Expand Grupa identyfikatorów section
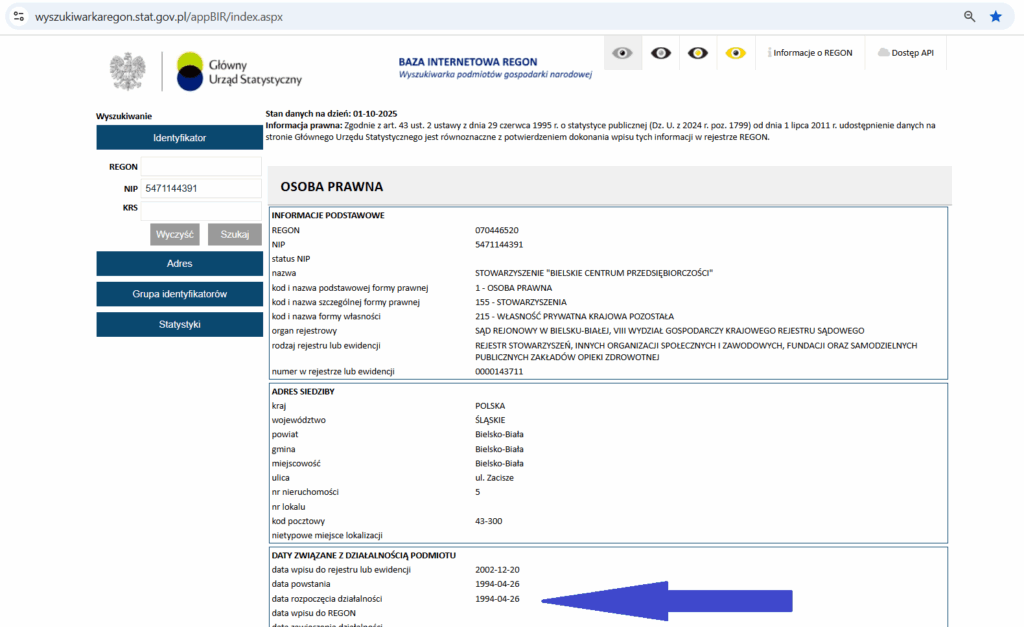 pyautogui.click(x=179, y=294)
